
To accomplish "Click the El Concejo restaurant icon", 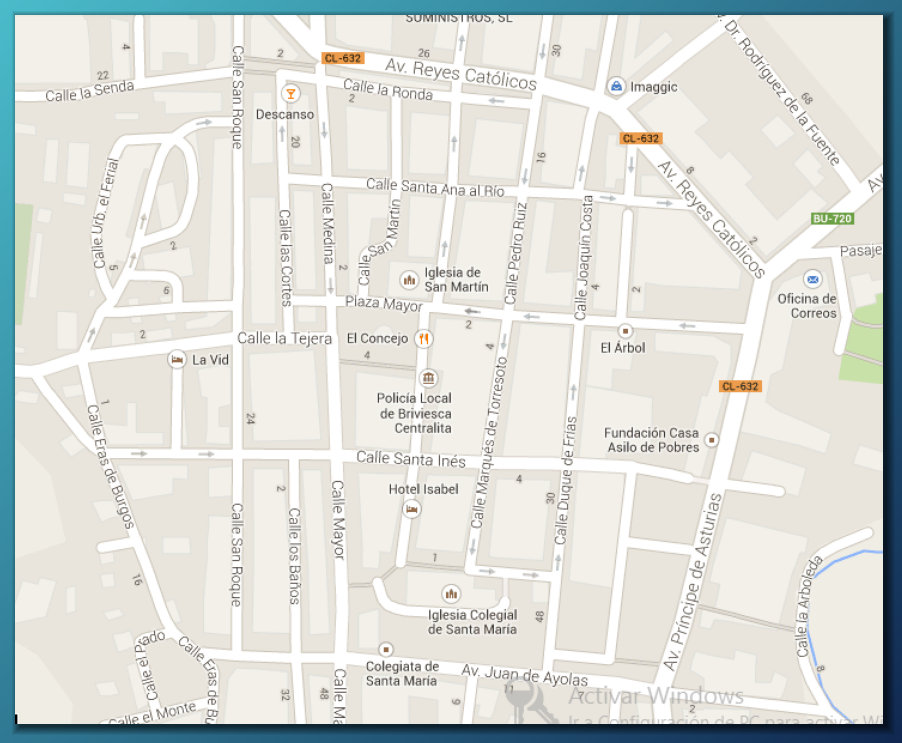I will [x=424, y=339].
